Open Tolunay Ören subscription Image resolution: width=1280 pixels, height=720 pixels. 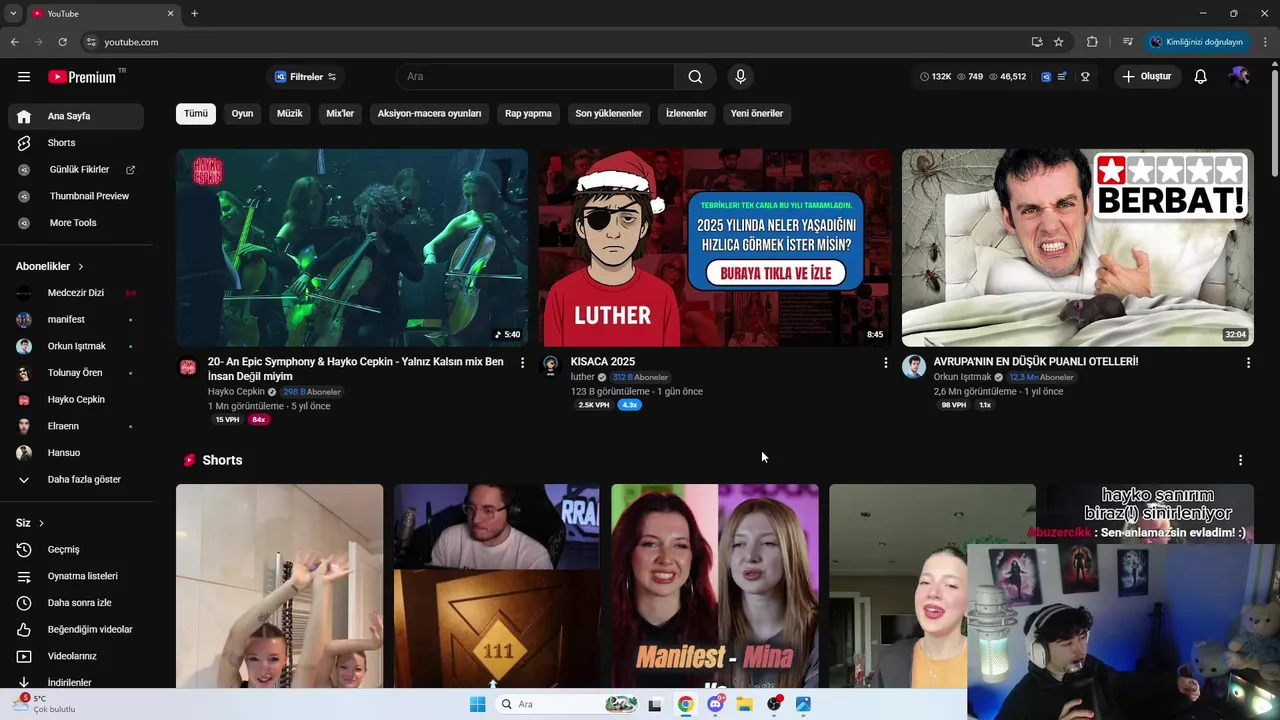point(76,373)
